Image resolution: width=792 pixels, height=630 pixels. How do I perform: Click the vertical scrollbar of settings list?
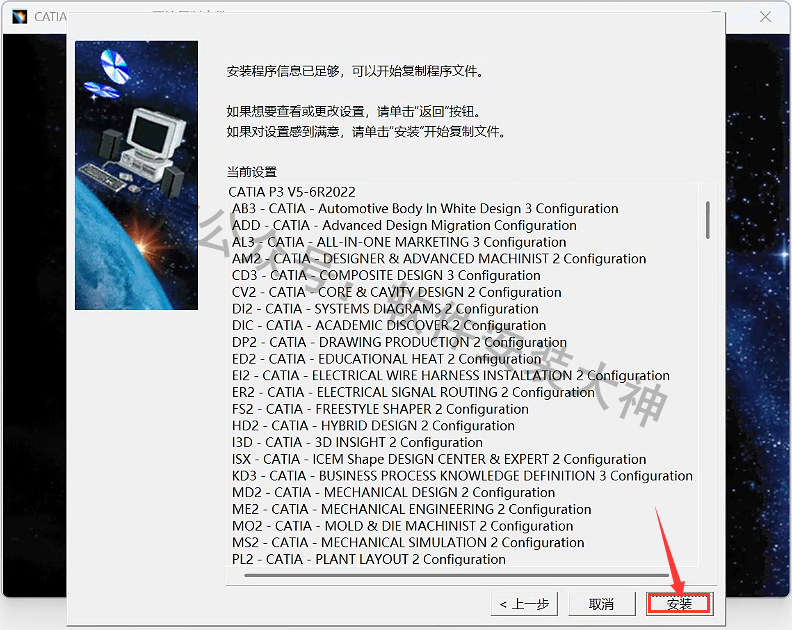708,220
